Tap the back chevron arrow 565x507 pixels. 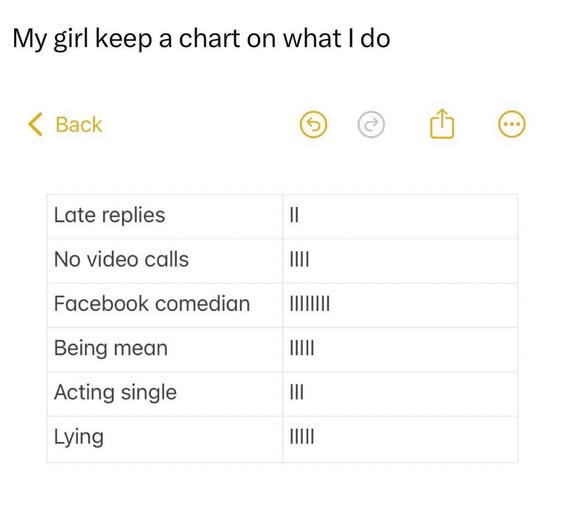pos(35,124)
